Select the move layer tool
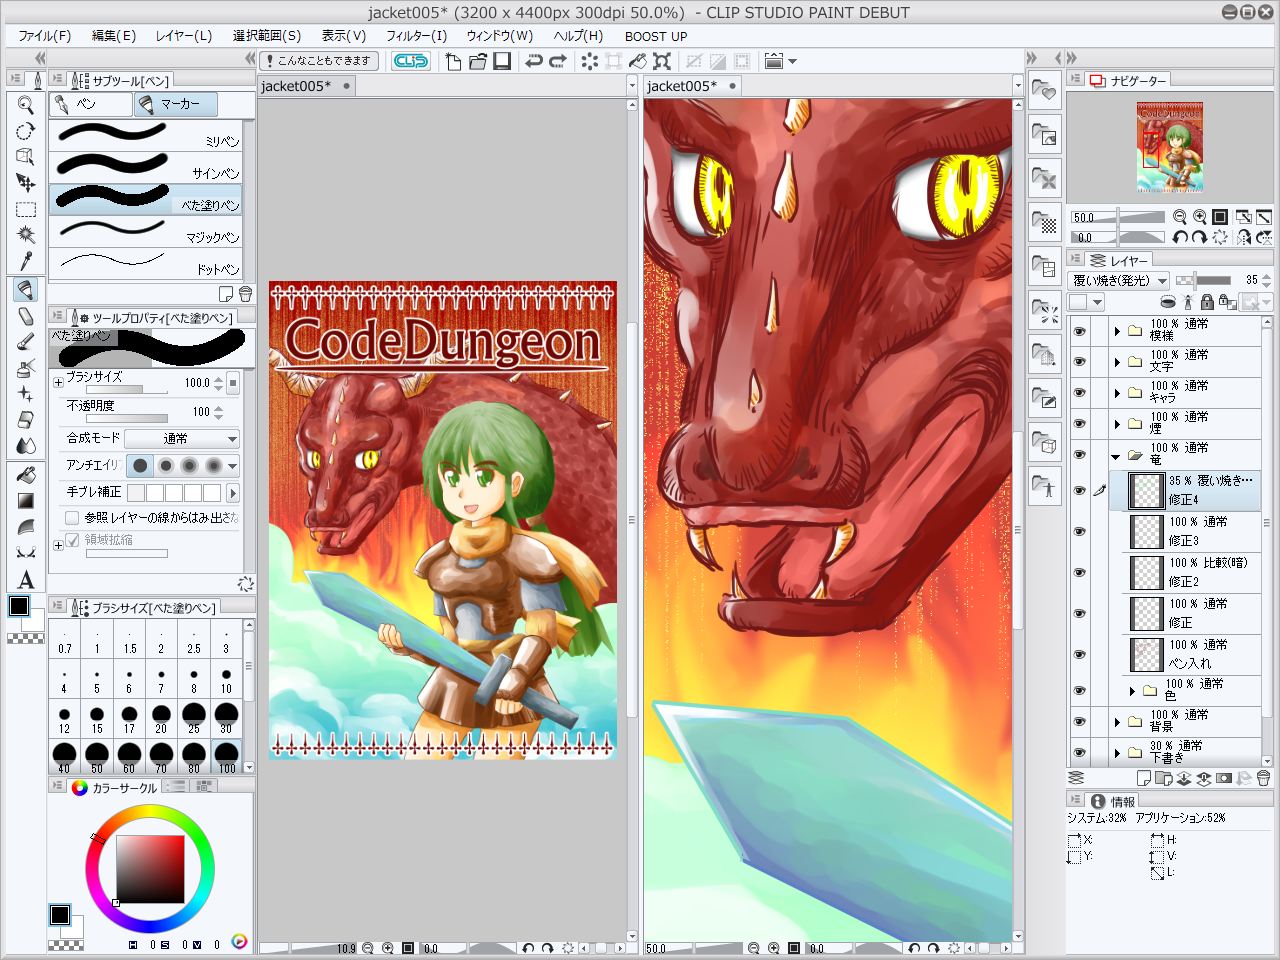Screen dimensions: 1280x960 pyautogui.click(x=26, y=183)
